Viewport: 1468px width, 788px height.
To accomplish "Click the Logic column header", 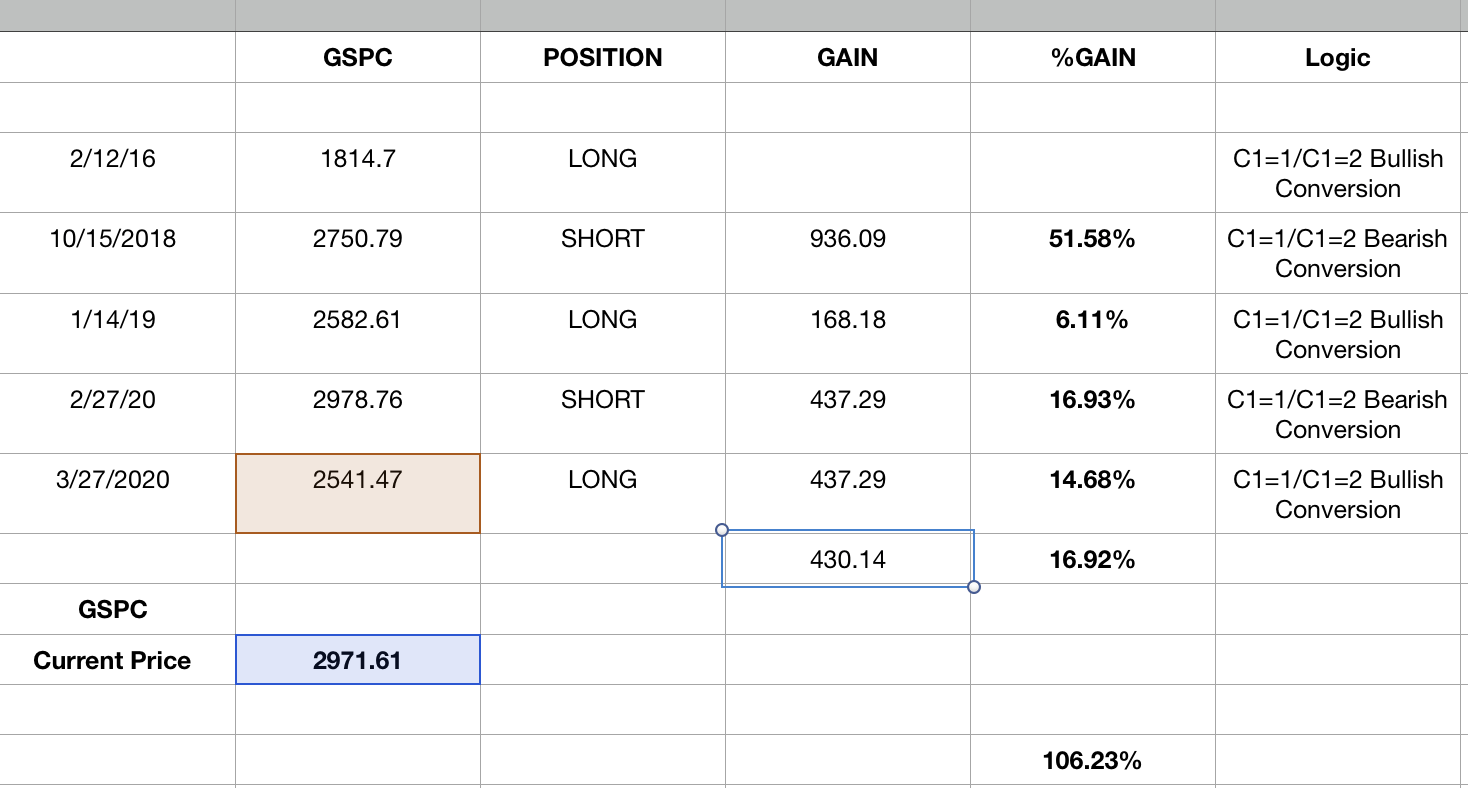I will (1338, 58).
